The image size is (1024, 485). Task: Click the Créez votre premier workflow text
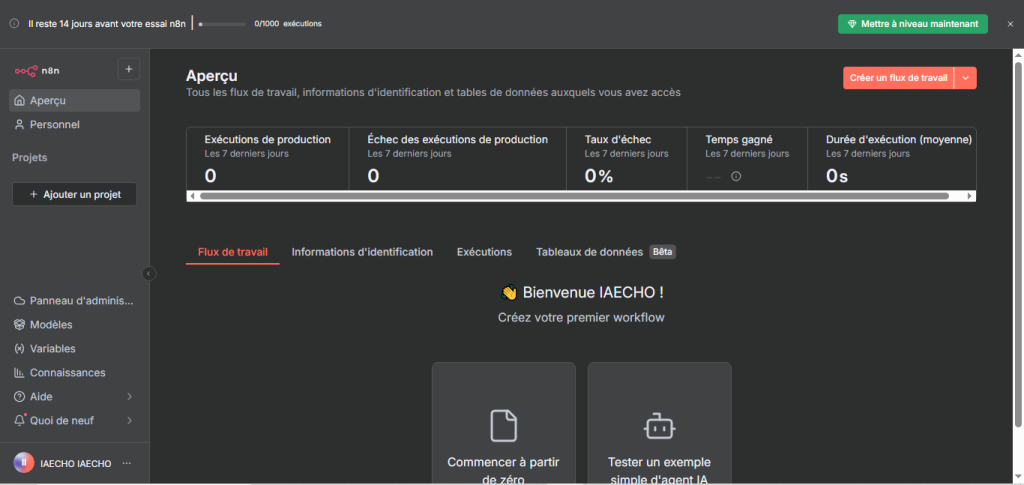[581, 318]
